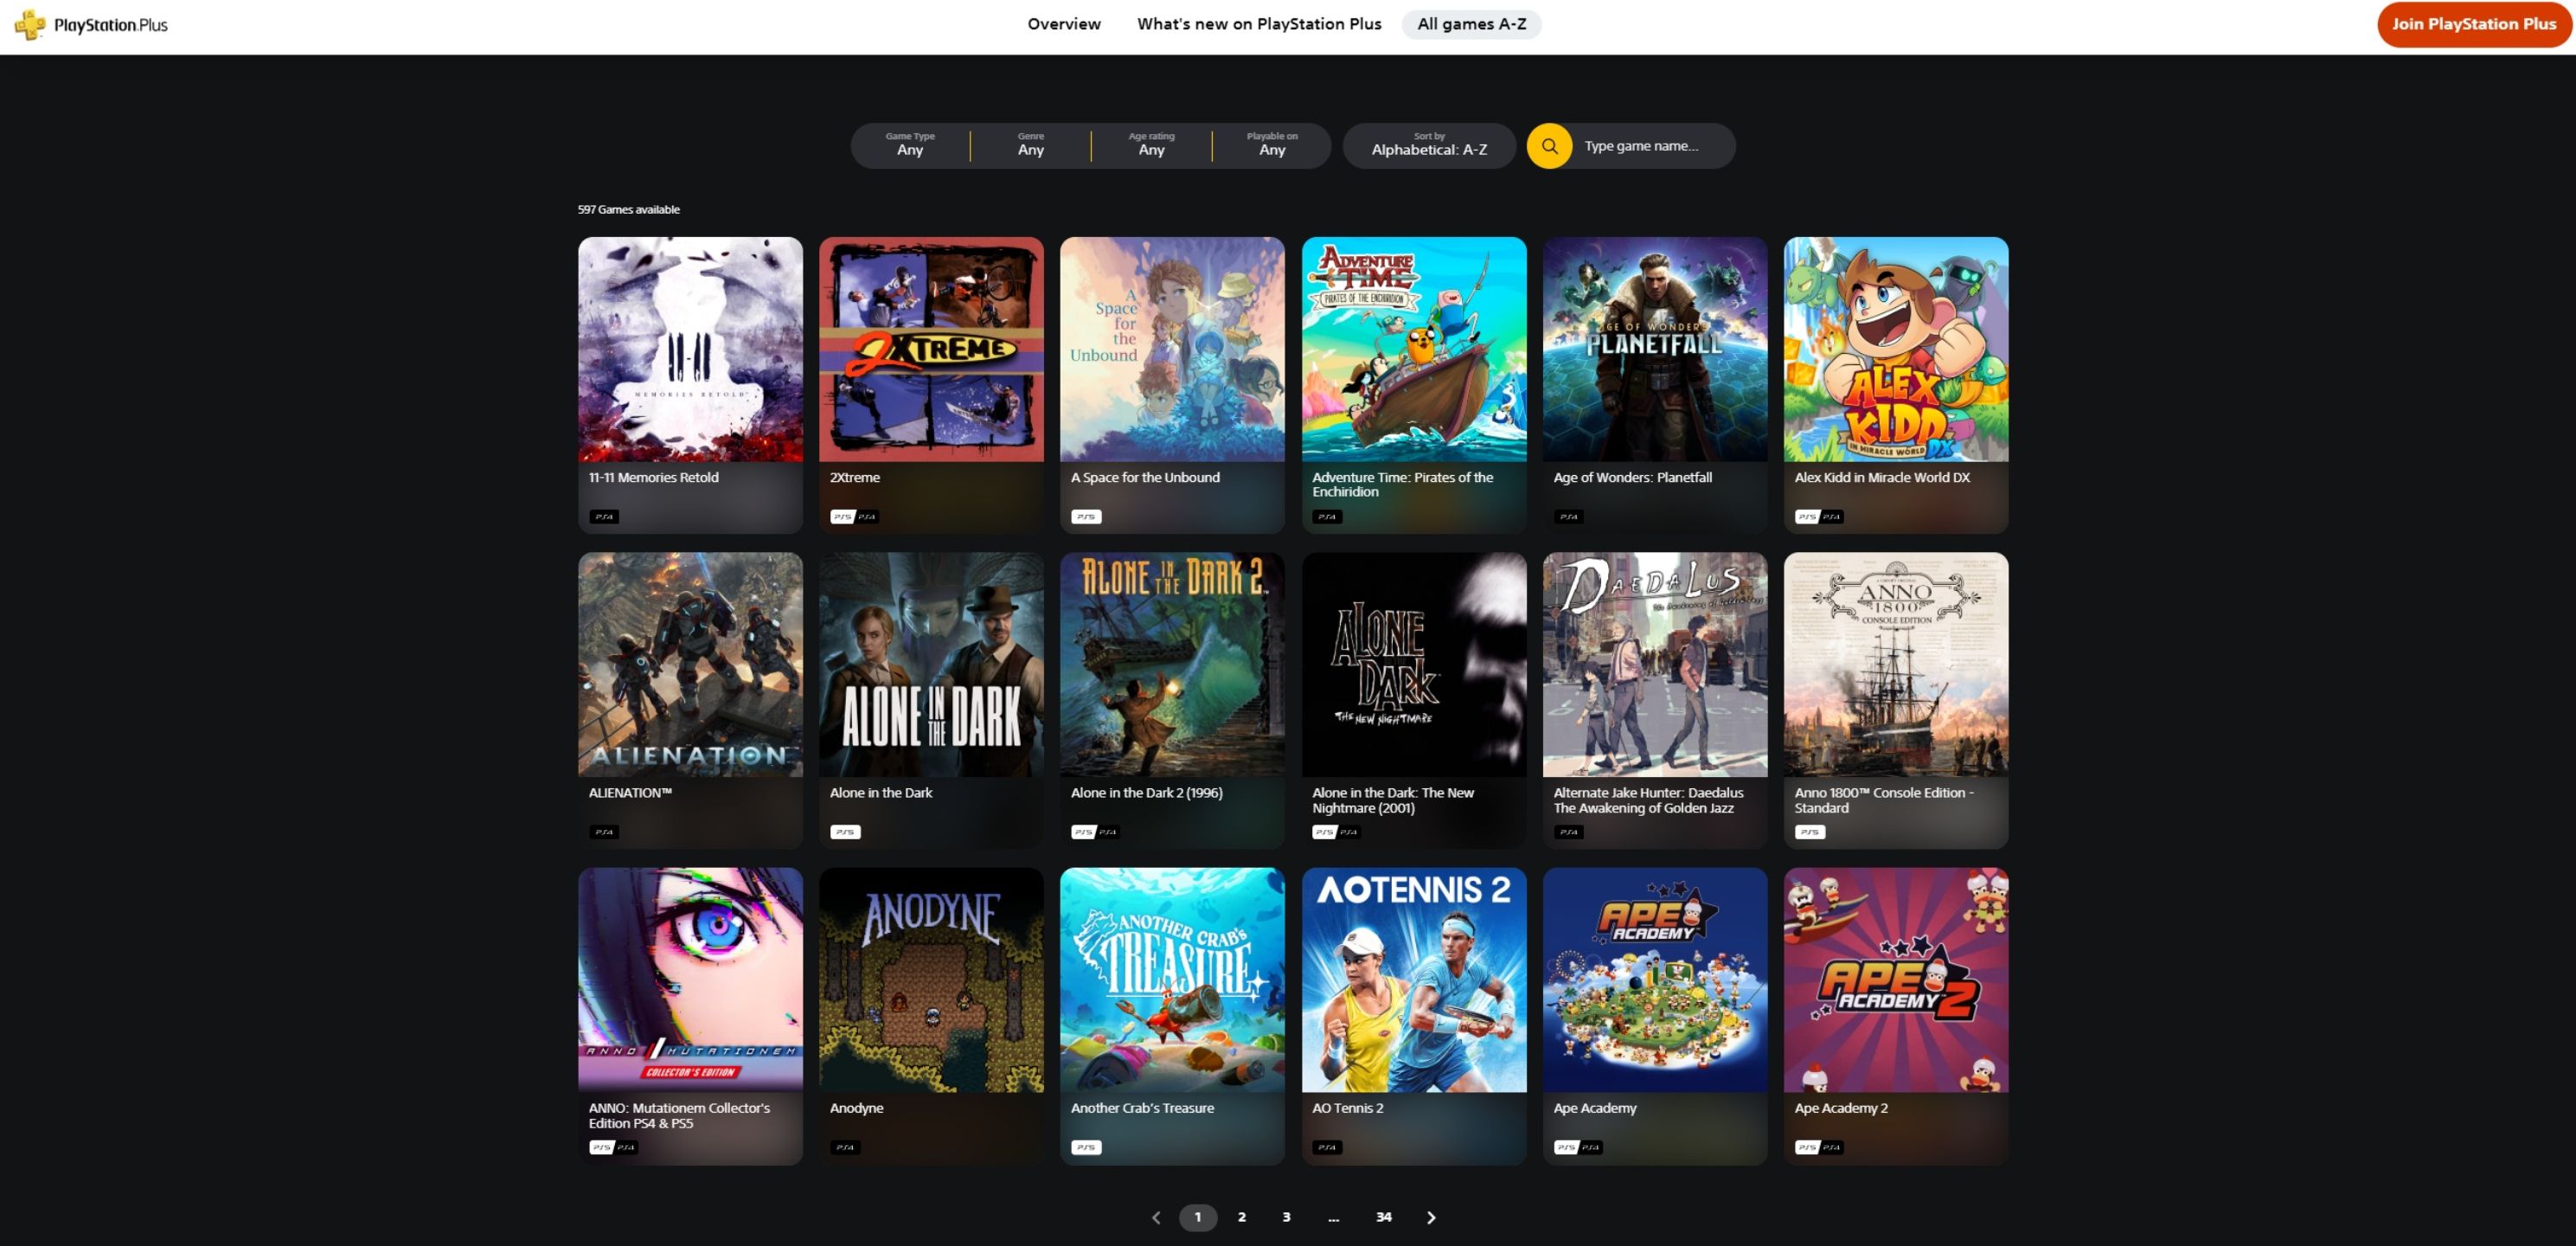
Task: Click PS5 badge under Alone in the Dark
Action: point(845,832)
